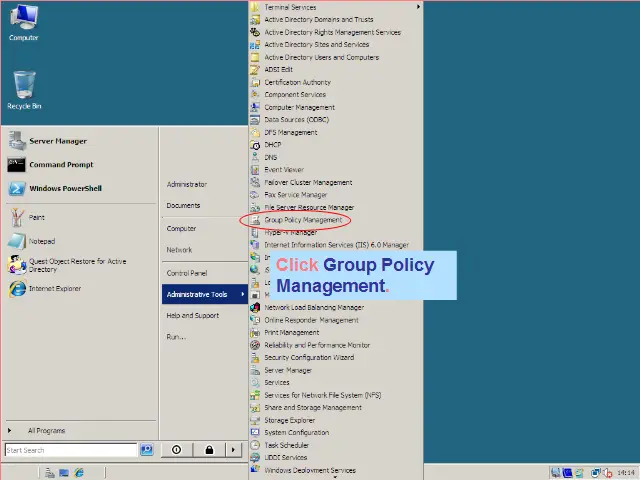Launch Server Manager from pinned Start items
This screenshot has height=480, width=640.
(x=57, y=141)
